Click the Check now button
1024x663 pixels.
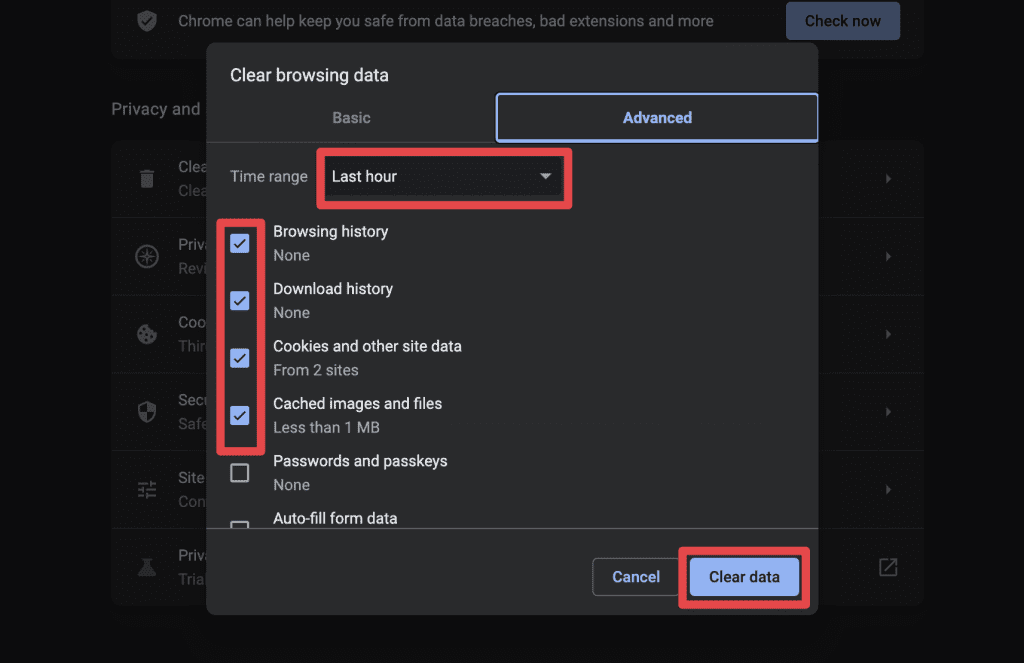tap(842, 21)
